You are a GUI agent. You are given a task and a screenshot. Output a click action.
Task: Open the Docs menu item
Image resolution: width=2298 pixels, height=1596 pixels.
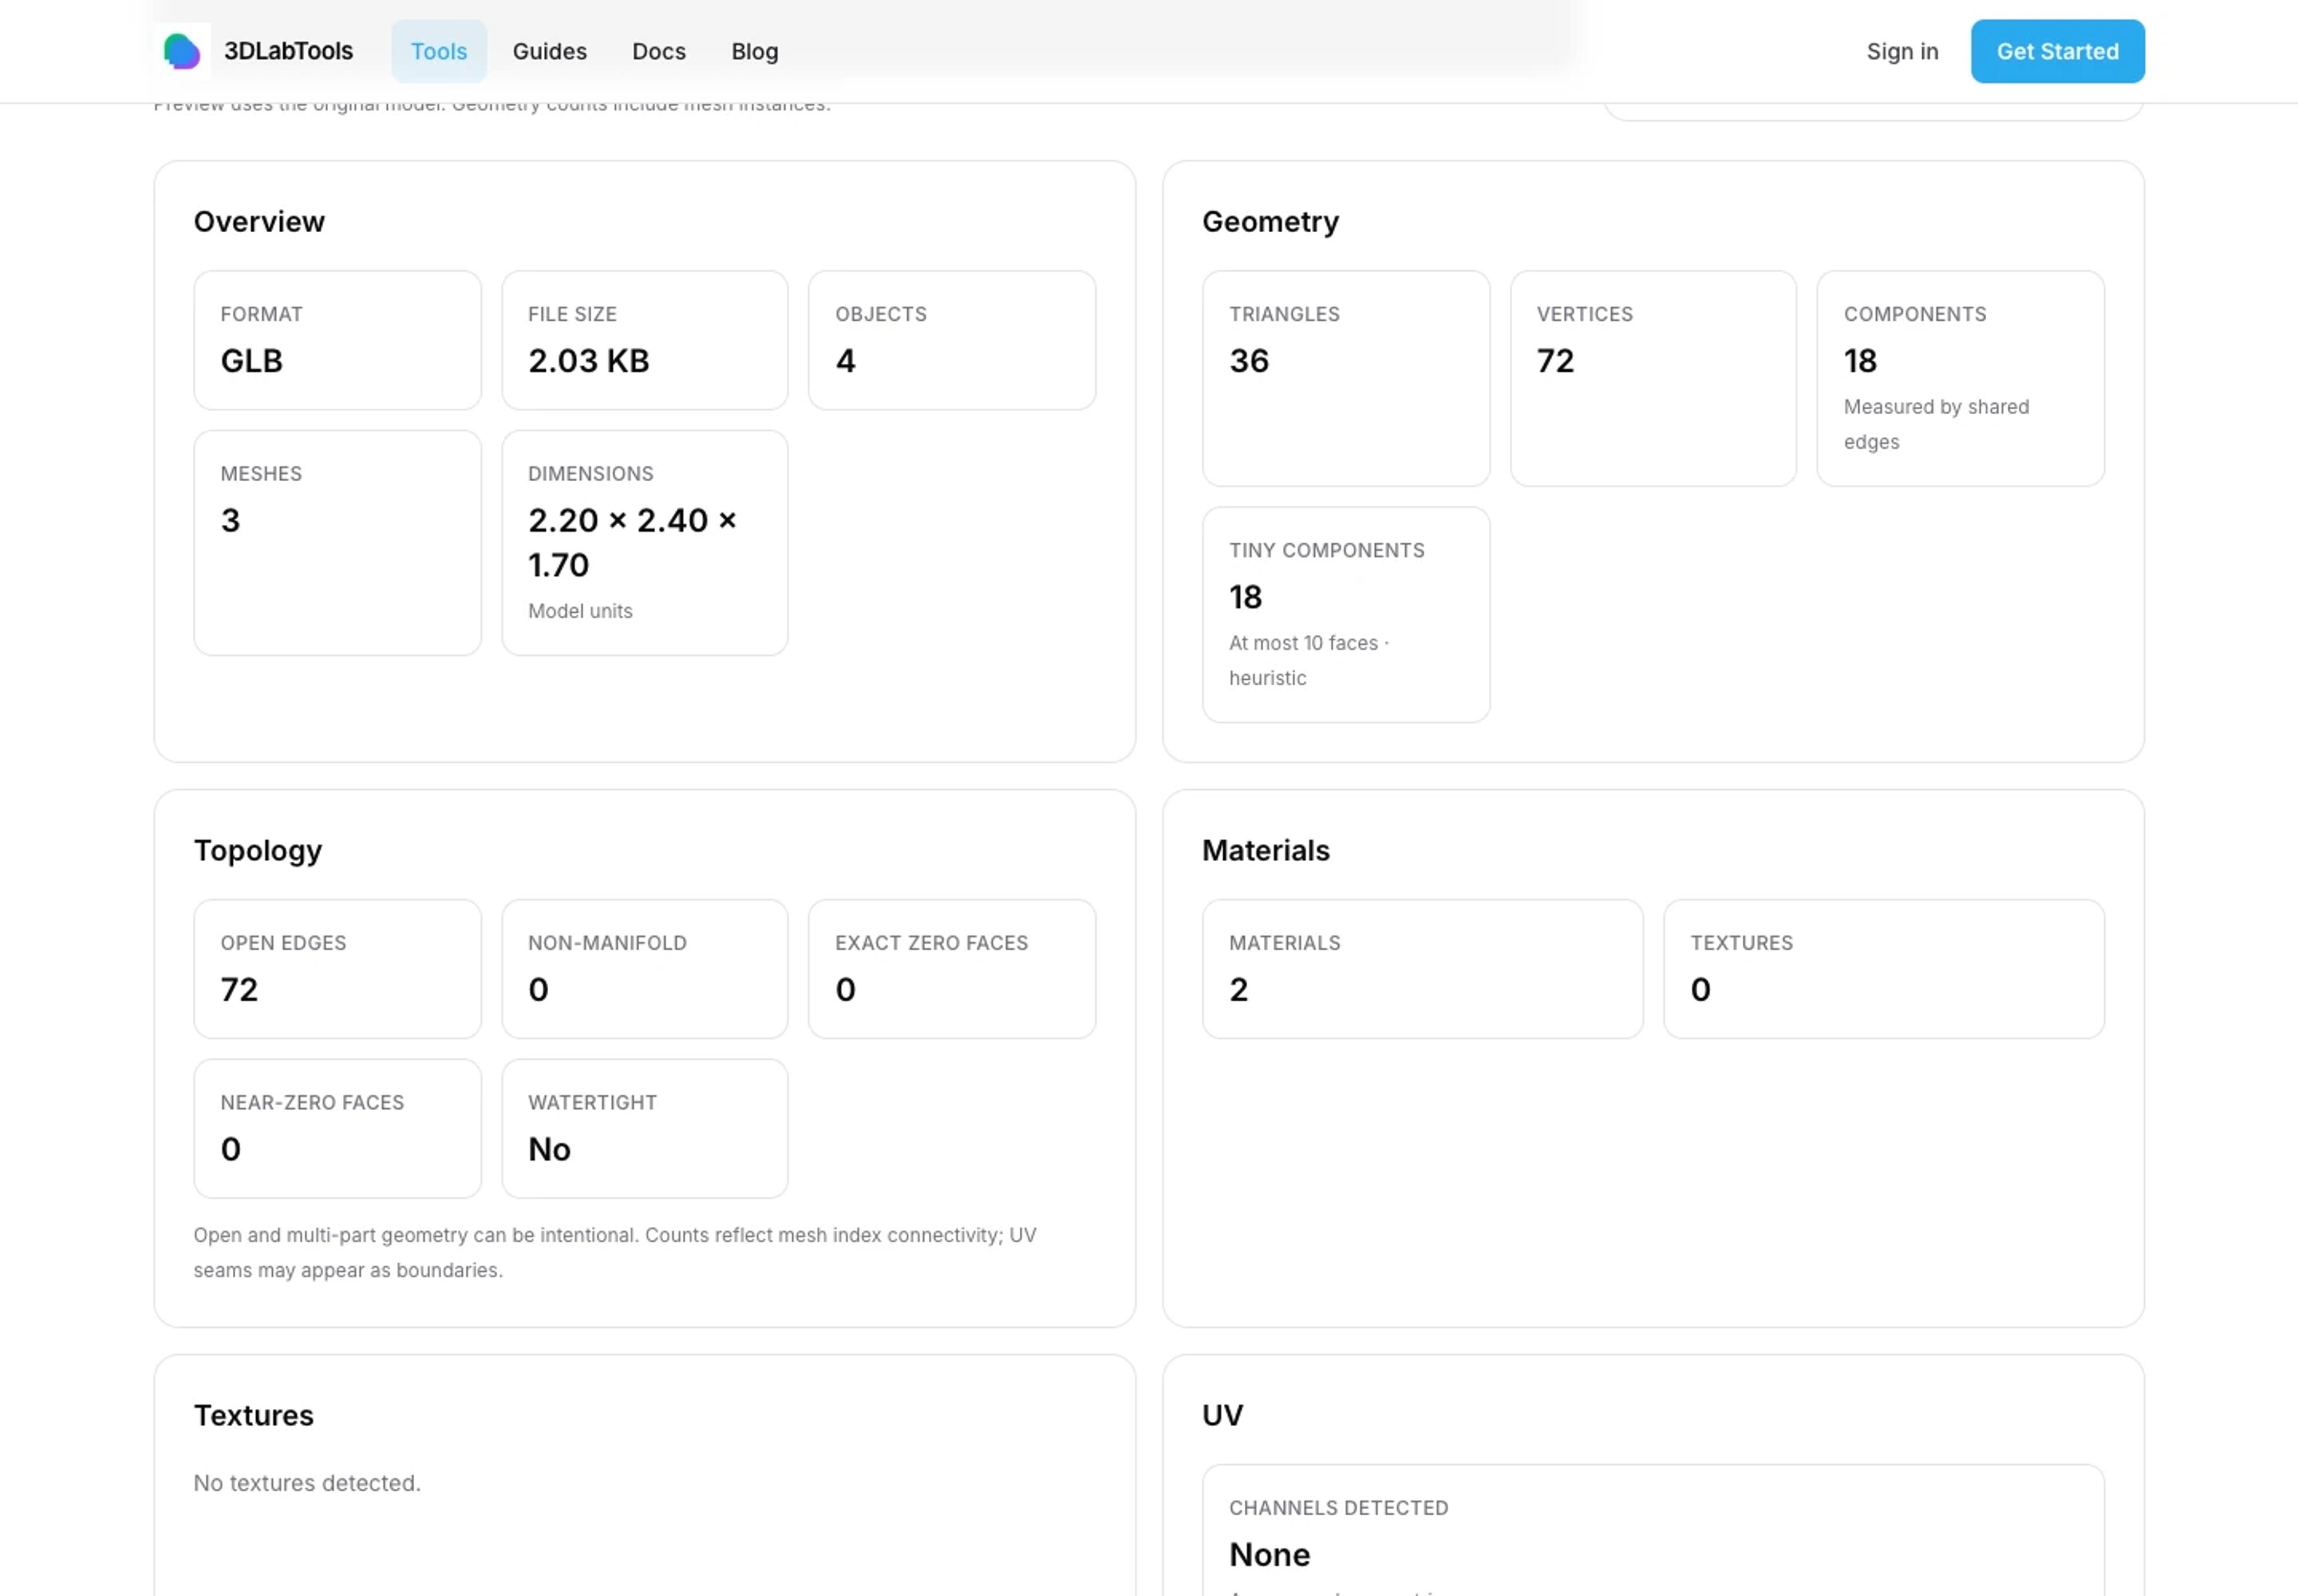point(659,51)
